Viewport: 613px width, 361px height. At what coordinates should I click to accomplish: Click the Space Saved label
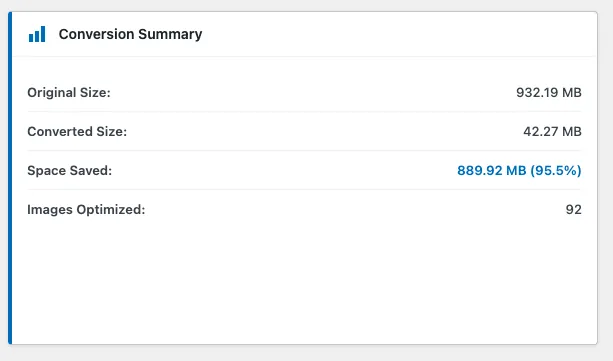coord(70,171)
